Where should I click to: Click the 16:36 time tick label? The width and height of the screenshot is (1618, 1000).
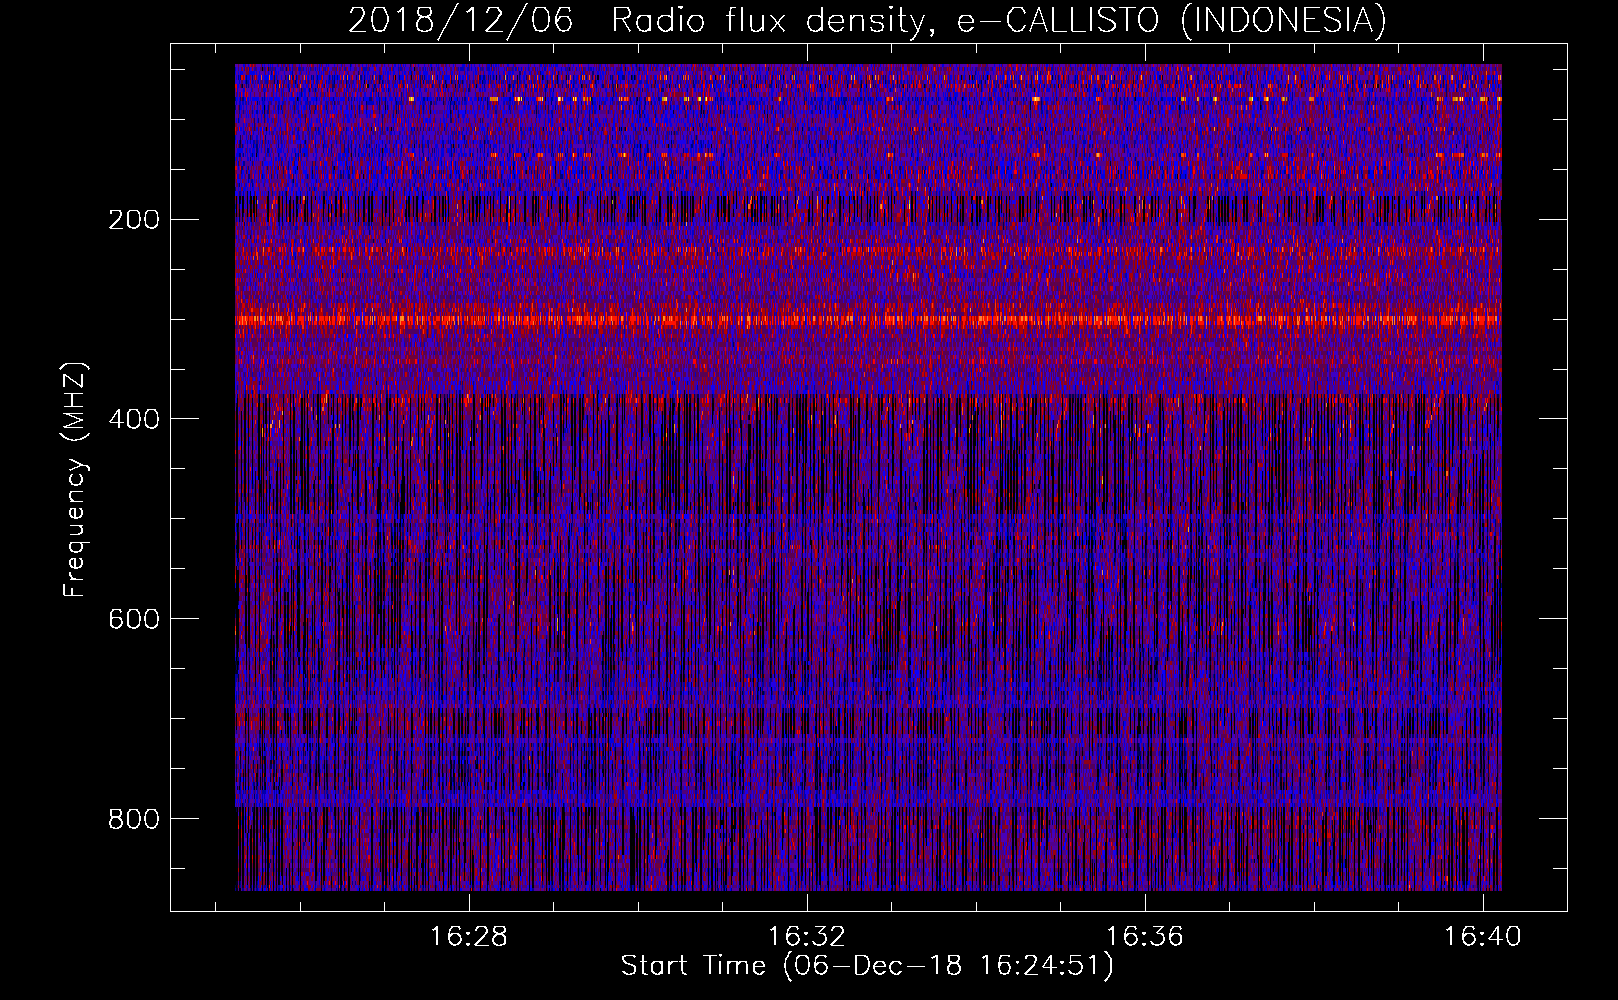(x=1144, y=936)
